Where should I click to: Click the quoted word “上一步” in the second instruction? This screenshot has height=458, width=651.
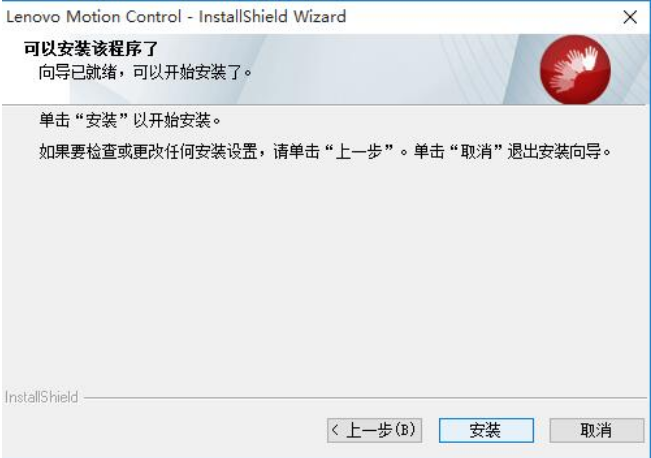pos(359,152)
